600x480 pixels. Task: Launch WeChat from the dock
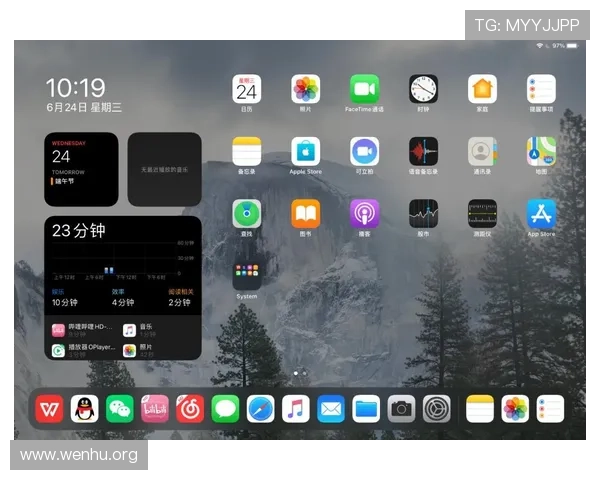120,408
